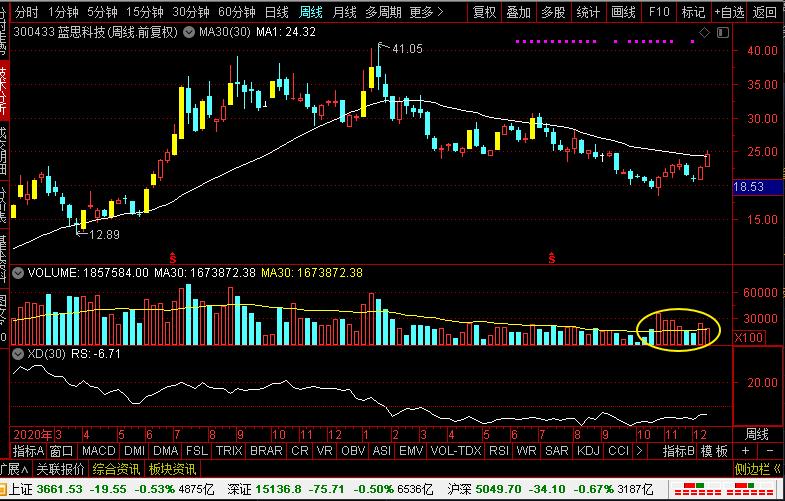The image size is (785, 501).
Task: Apply the KDJ indicator
Action: click(x=588, y=451)
